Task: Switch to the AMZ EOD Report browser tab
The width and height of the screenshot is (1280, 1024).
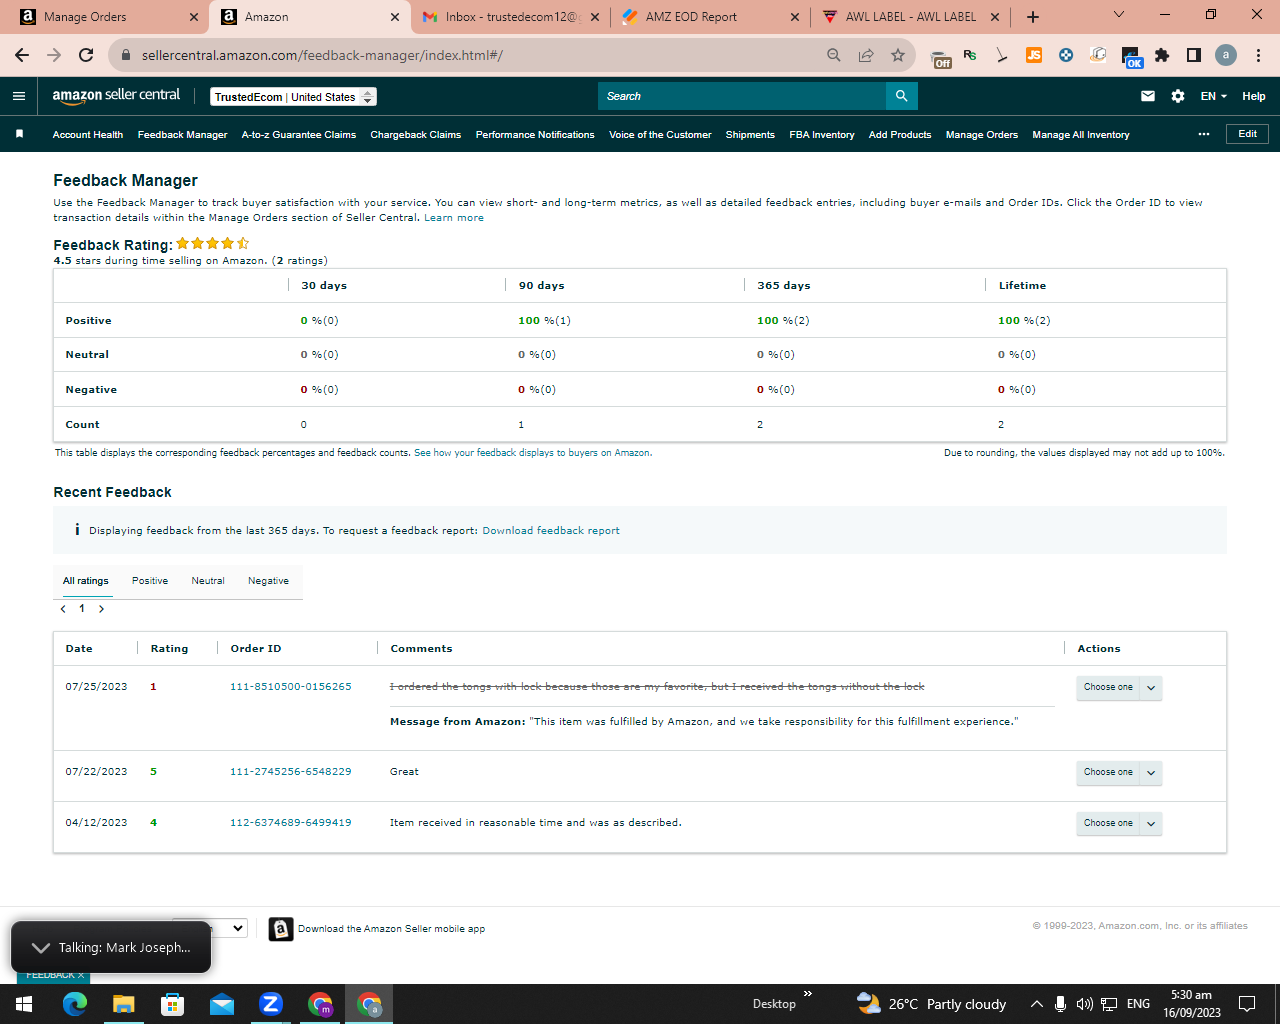Action: pyautogui.click(x=710, y=17)
